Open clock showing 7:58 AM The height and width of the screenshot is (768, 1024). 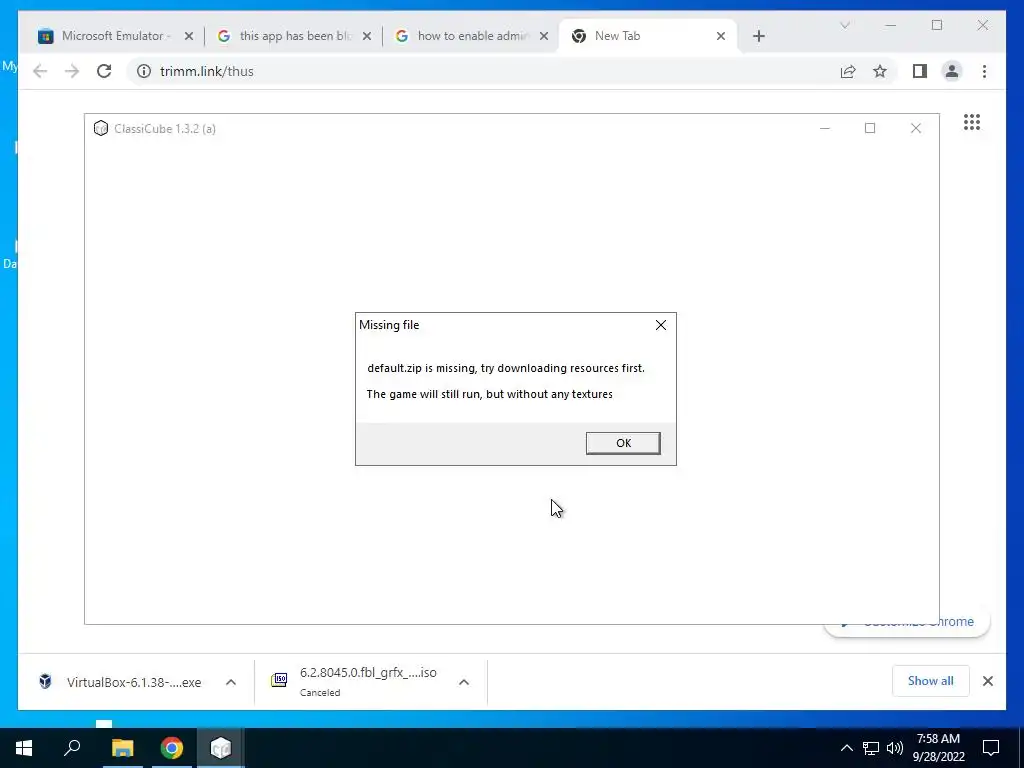938,748
